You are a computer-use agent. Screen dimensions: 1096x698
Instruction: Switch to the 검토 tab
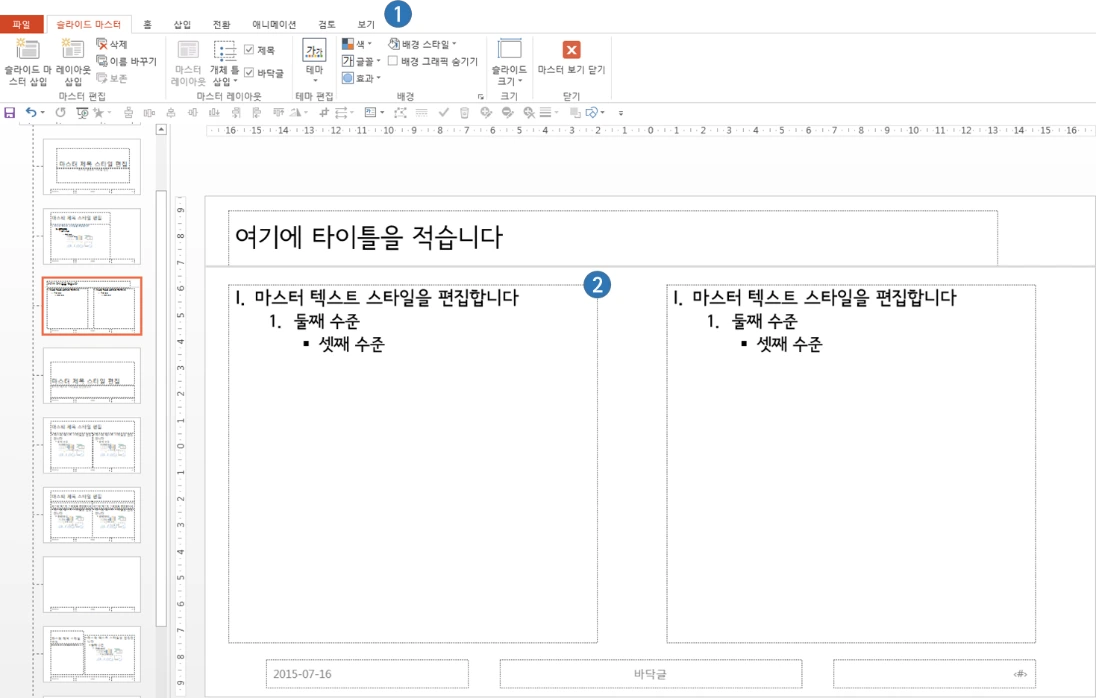pyautogui.click(x=326, y=24)
